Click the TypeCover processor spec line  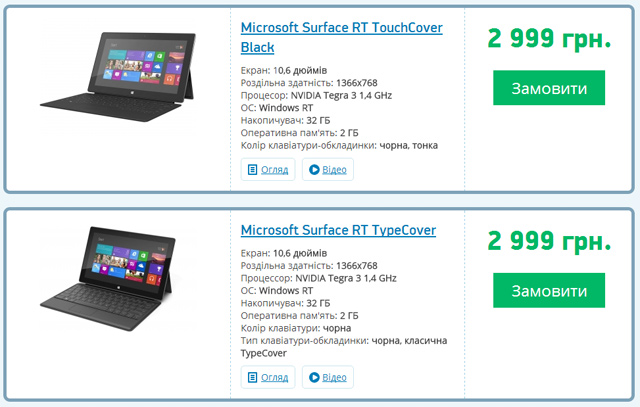point(318,277)
